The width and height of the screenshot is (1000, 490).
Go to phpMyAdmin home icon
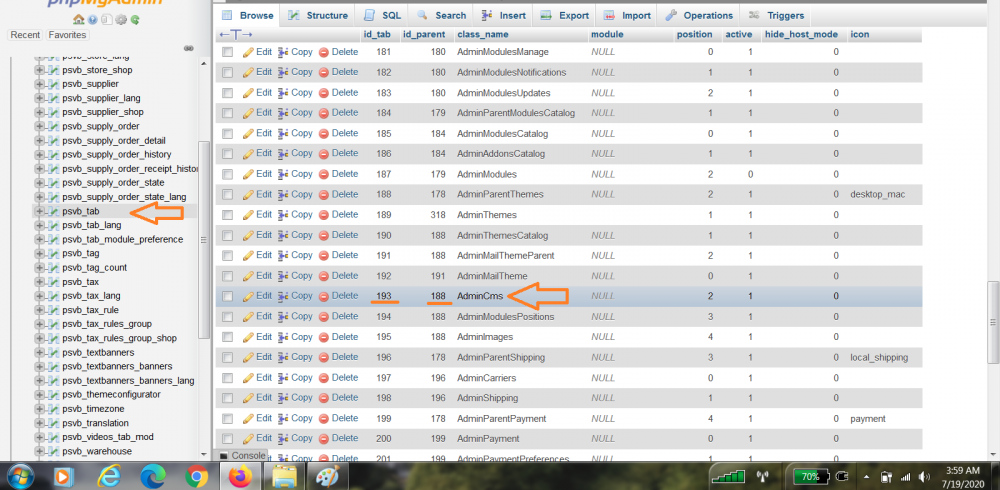(78, 20)
